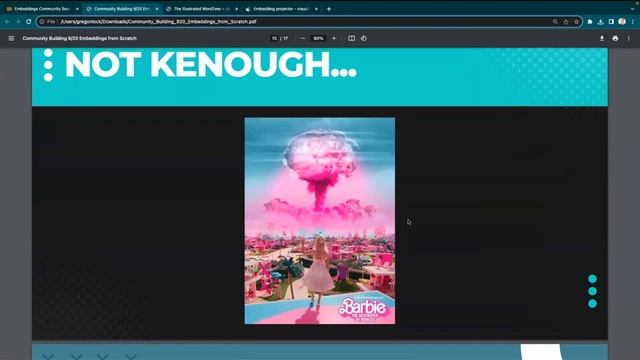Reload the current page
This screenshot has width=640, height=360.
pyautogui.click(x=29, y=22)
